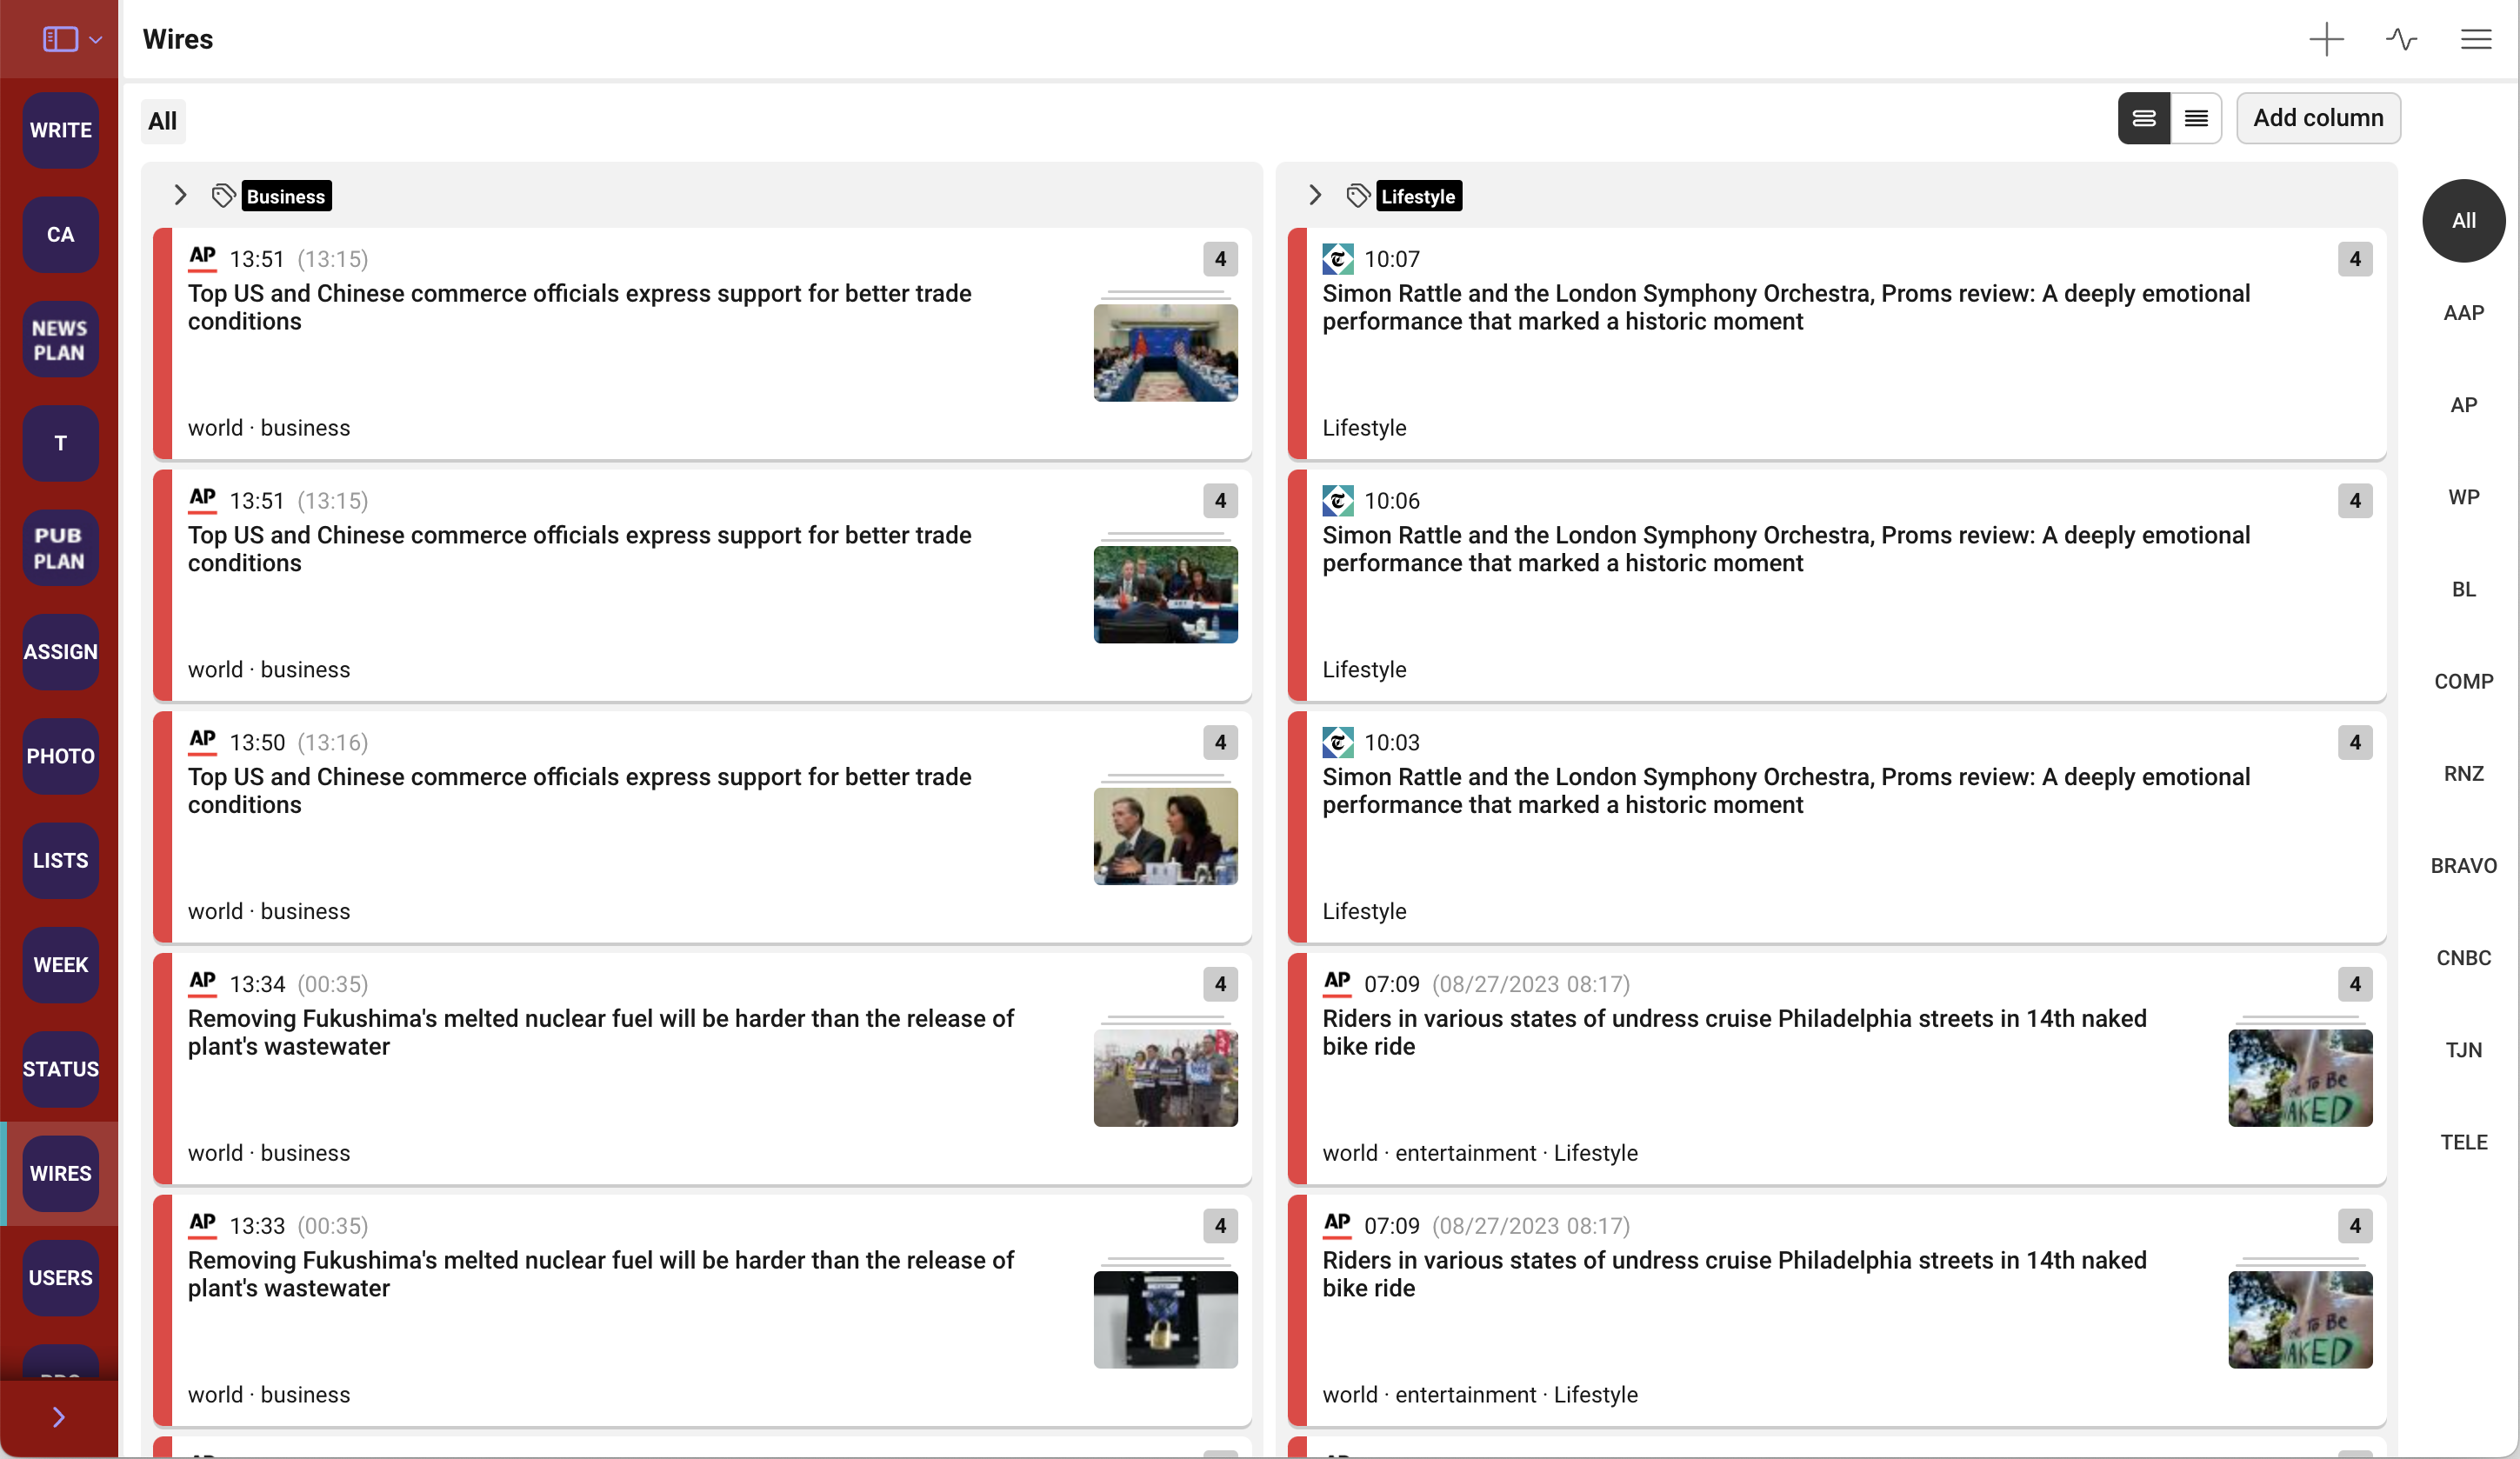Open the WRITE sidebar app icon
This screenshot has width=2520, height=1459.
coord(60,130)
